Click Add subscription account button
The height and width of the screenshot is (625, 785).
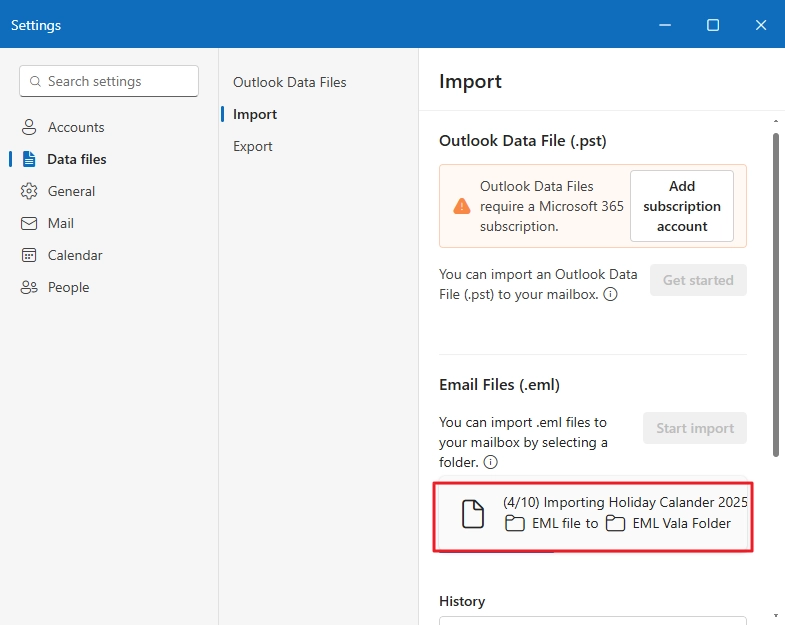682,206
